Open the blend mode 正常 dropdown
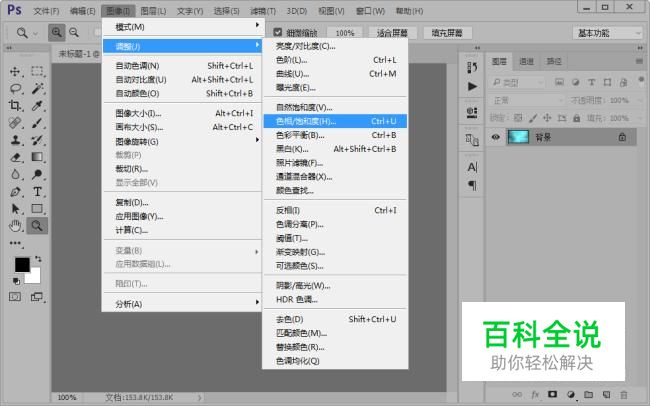This screenshot has height=406, width=650. click(x=527, y=100)
